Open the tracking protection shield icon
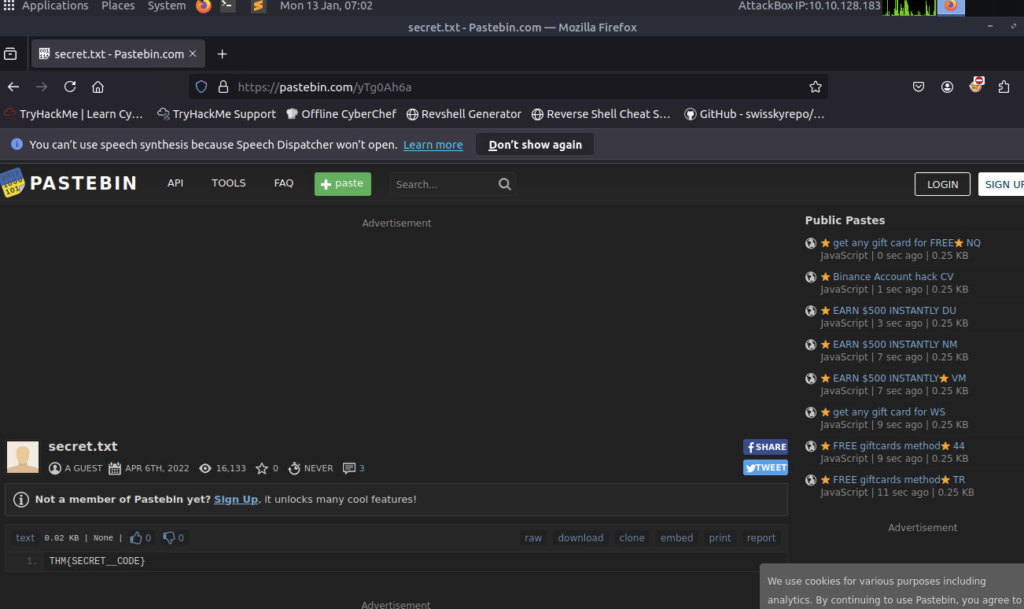The height and width of the screenshot is (609, 1024). (201, 87)
